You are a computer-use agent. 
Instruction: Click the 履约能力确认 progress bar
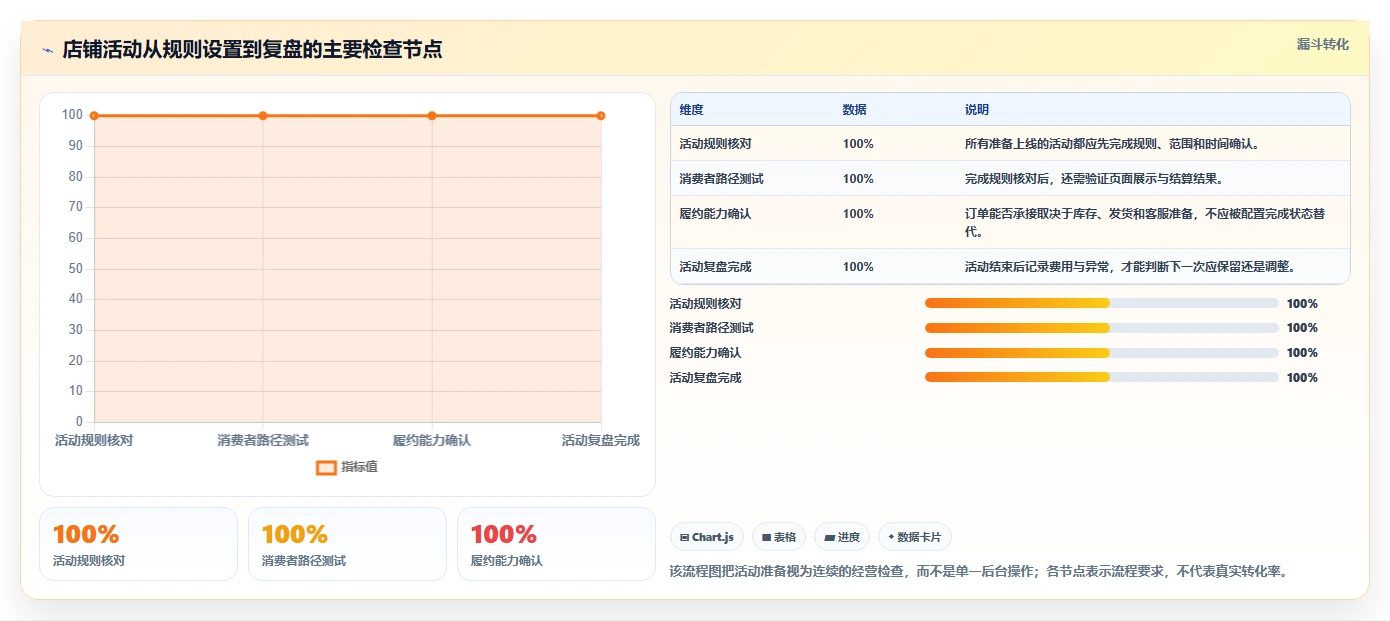click(1102, 353)
